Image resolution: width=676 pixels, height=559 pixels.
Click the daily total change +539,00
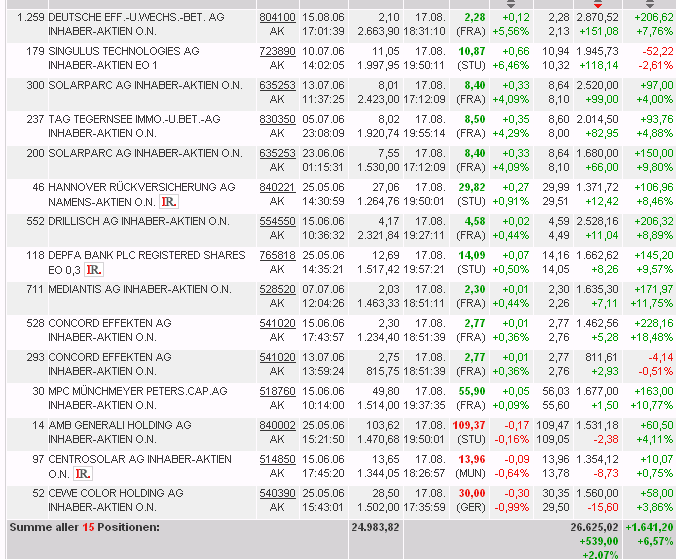pyautogui.click(x=599, y=542)
